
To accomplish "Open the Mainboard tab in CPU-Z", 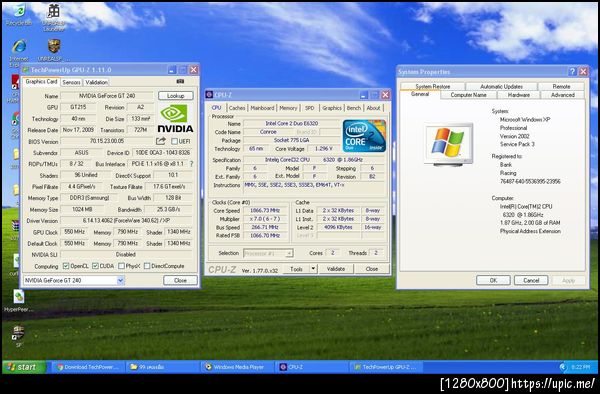I will 262,108.
